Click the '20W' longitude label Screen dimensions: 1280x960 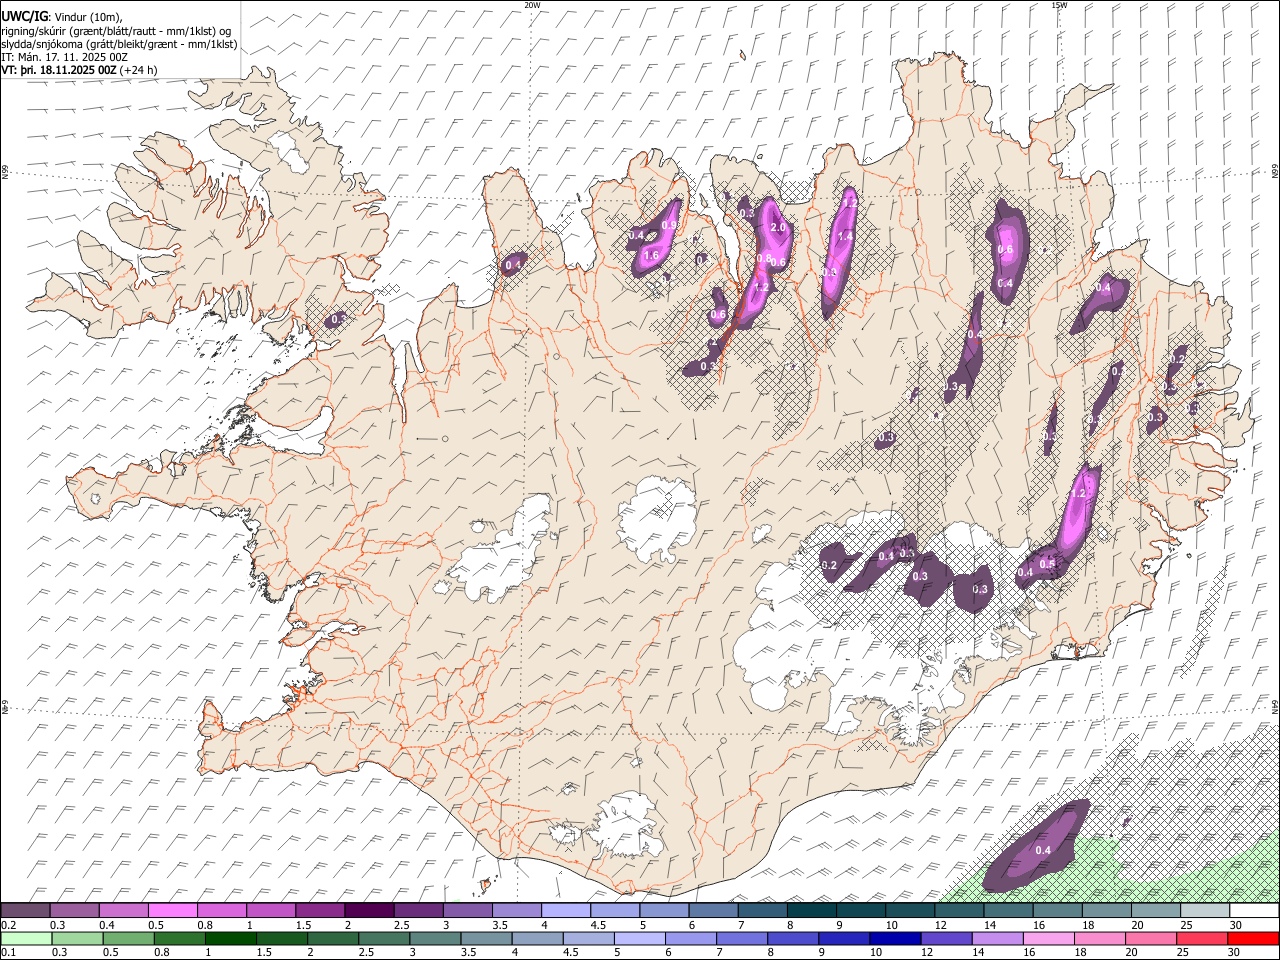click(532, 5)
